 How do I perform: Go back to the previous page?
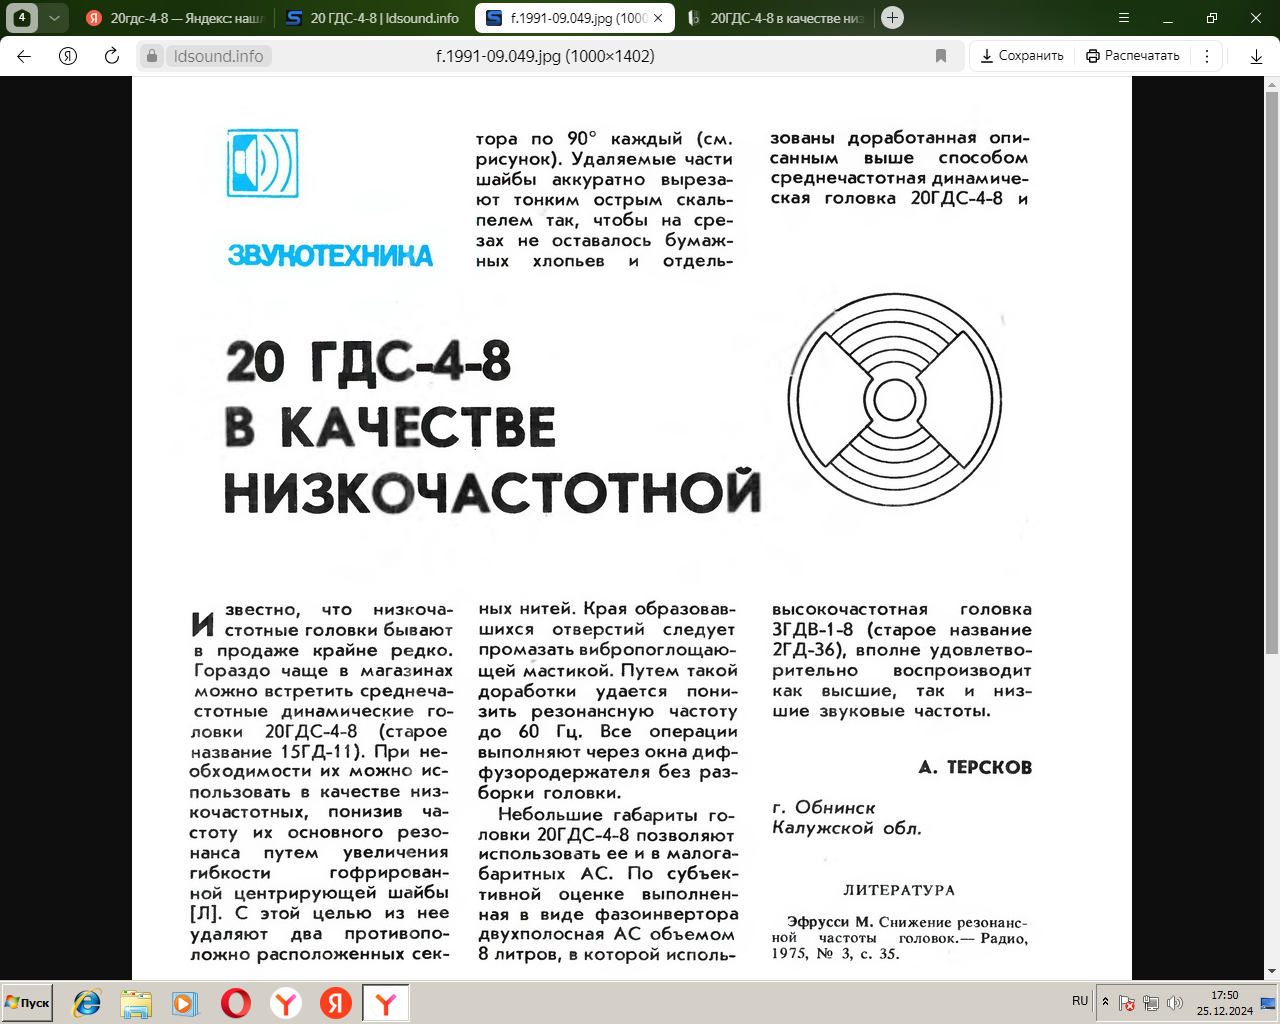pos(24,56)
